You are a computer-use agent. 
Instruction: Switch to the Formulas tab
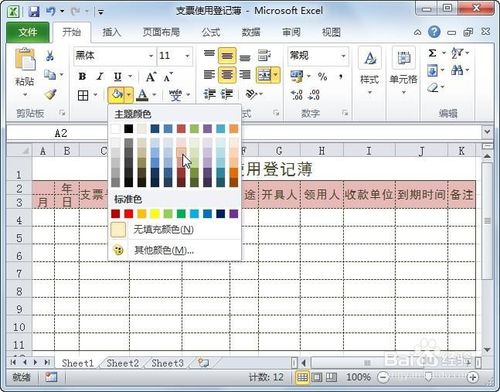pos(211,32)
